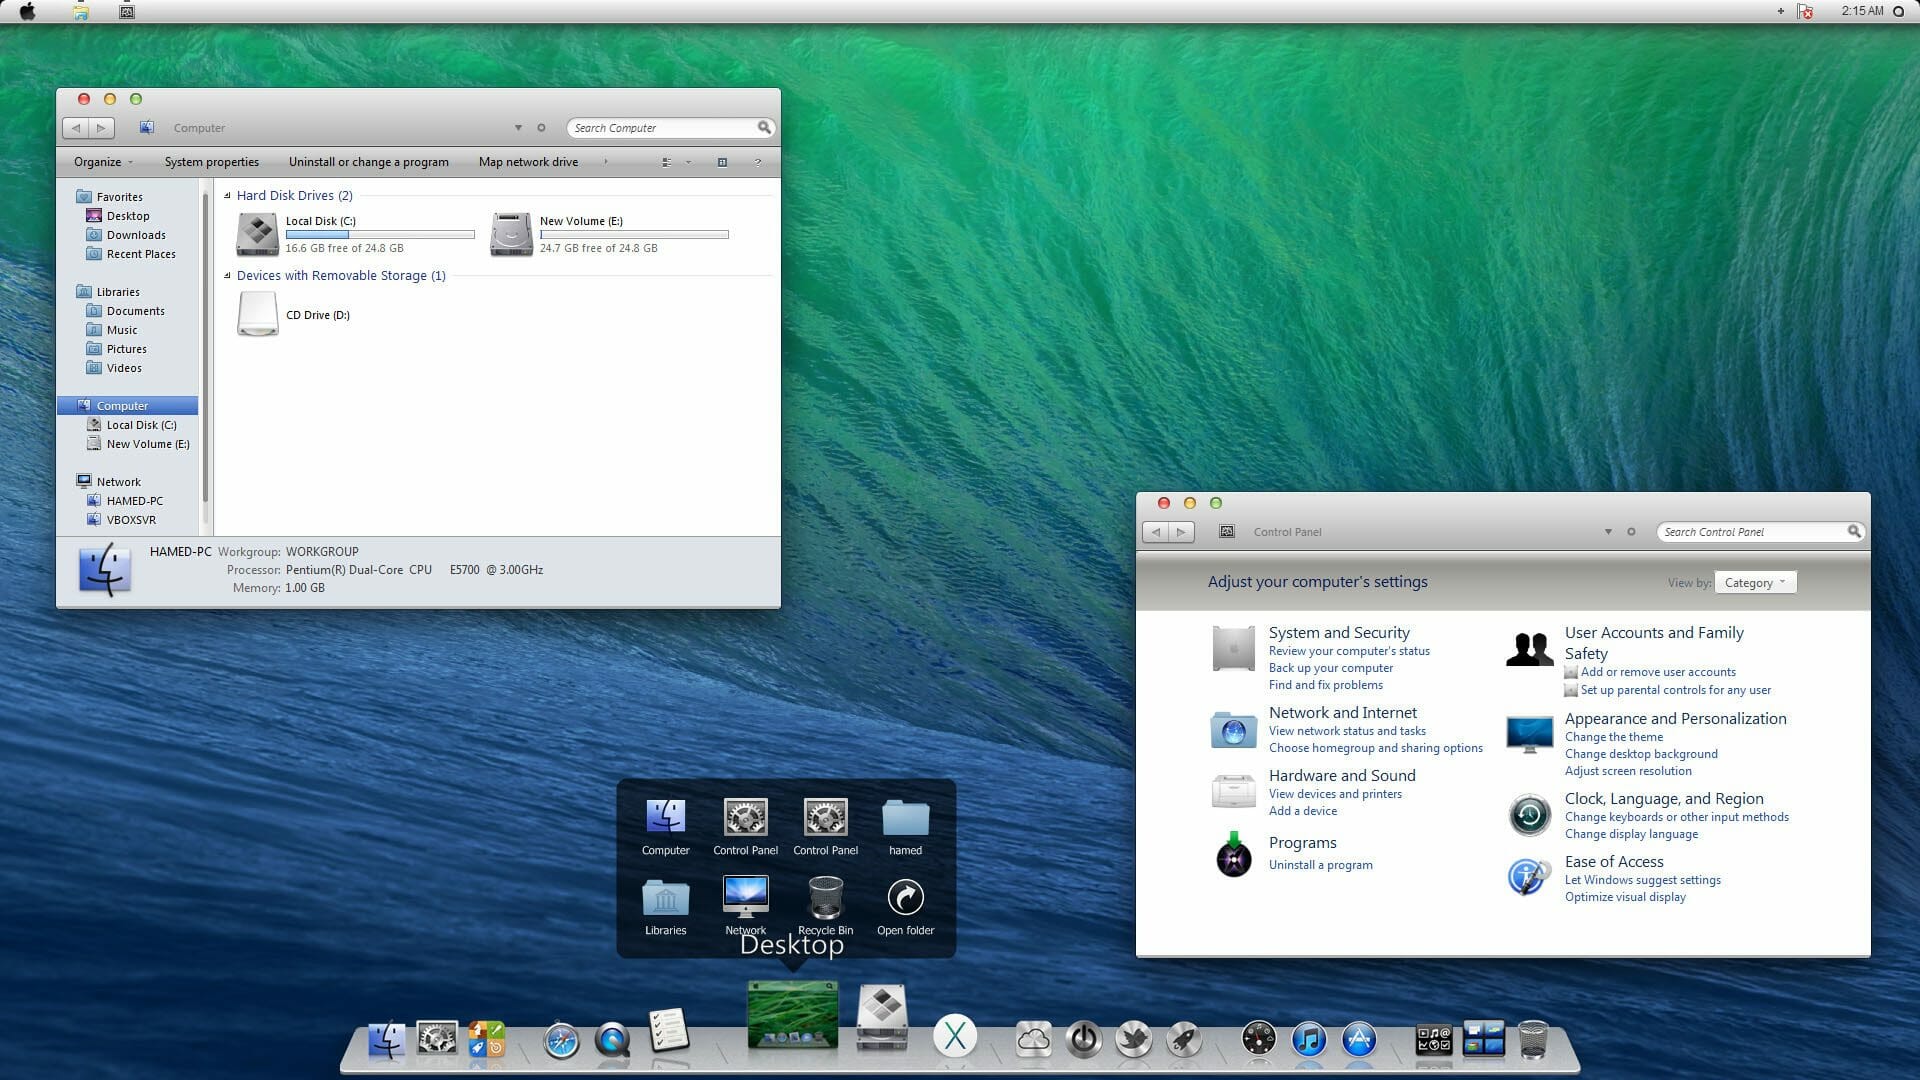The width and height of the screenshot is (1920, 1080).
Task: Click the Clock Language and Region icon
Action: 1530,814
